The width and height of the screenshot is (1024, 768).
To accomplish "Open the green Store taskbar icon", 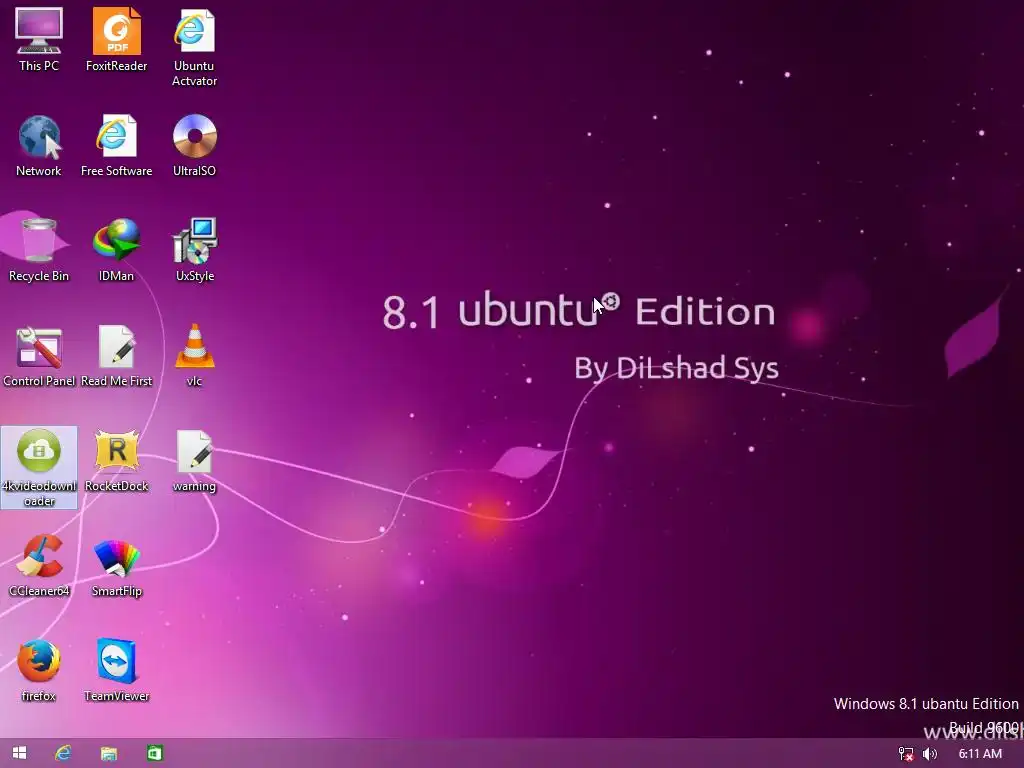I will pos(154,753).
